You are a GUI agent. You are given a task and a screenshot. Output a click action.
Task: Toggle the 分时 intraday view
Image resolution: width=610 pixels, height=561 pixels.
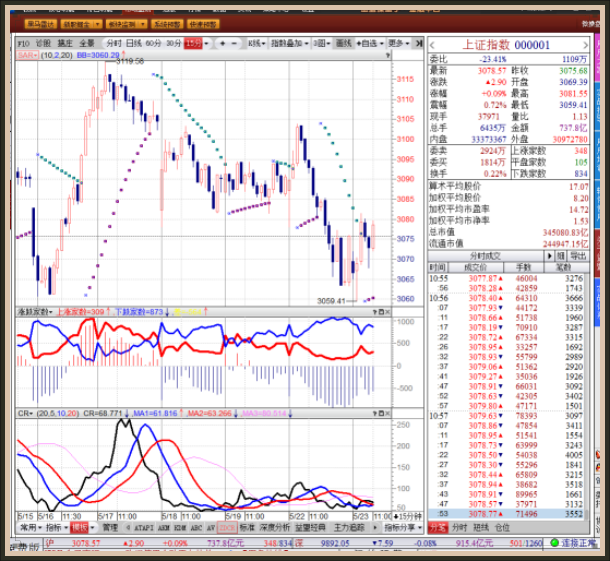pyautogui.click(x=113, y=44)
